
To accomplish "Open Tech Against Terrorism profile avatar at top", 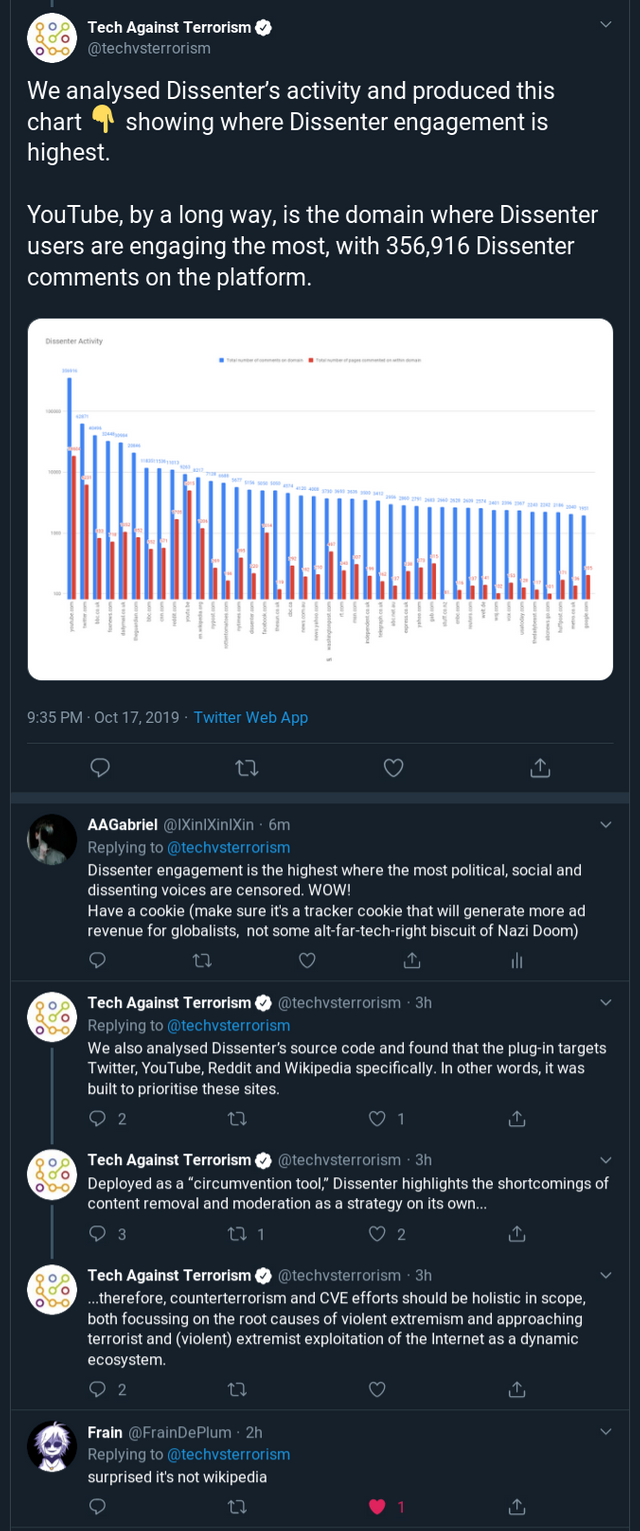I will coord(52,37).
